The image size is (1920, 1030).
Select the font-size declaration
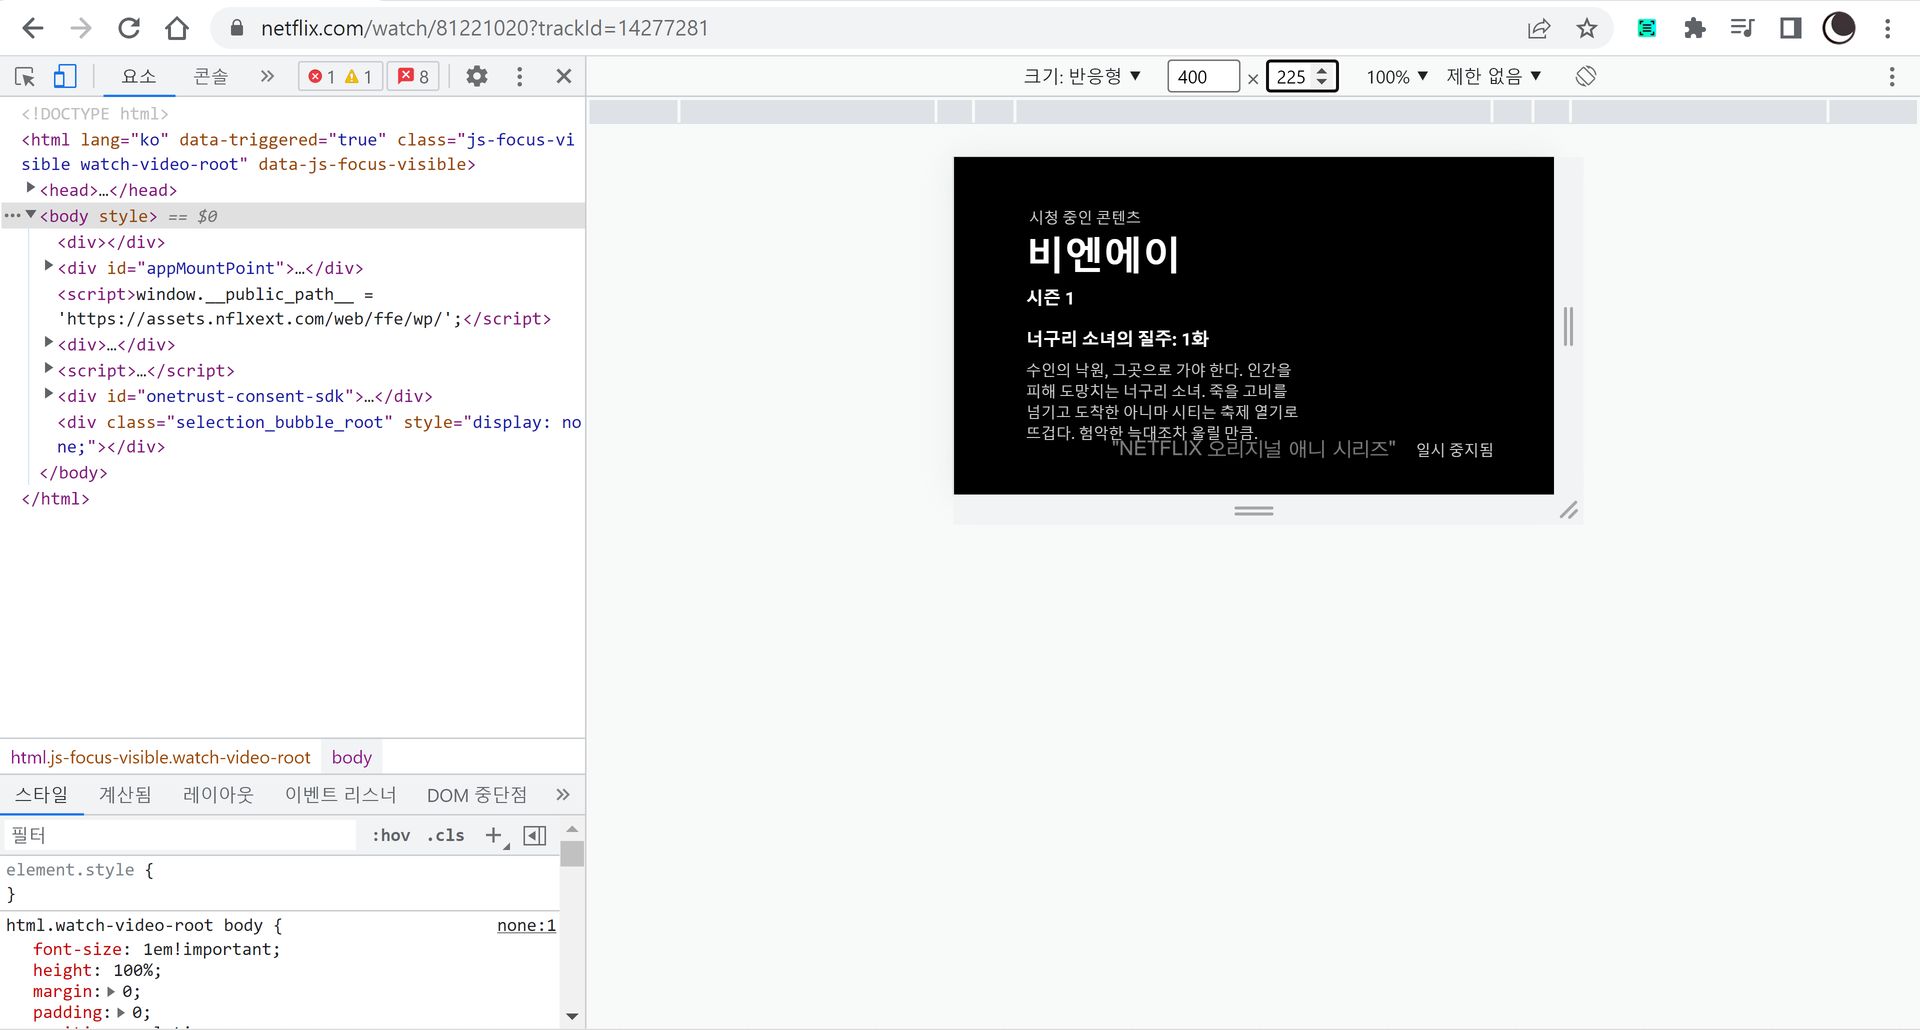click(156, 949)
